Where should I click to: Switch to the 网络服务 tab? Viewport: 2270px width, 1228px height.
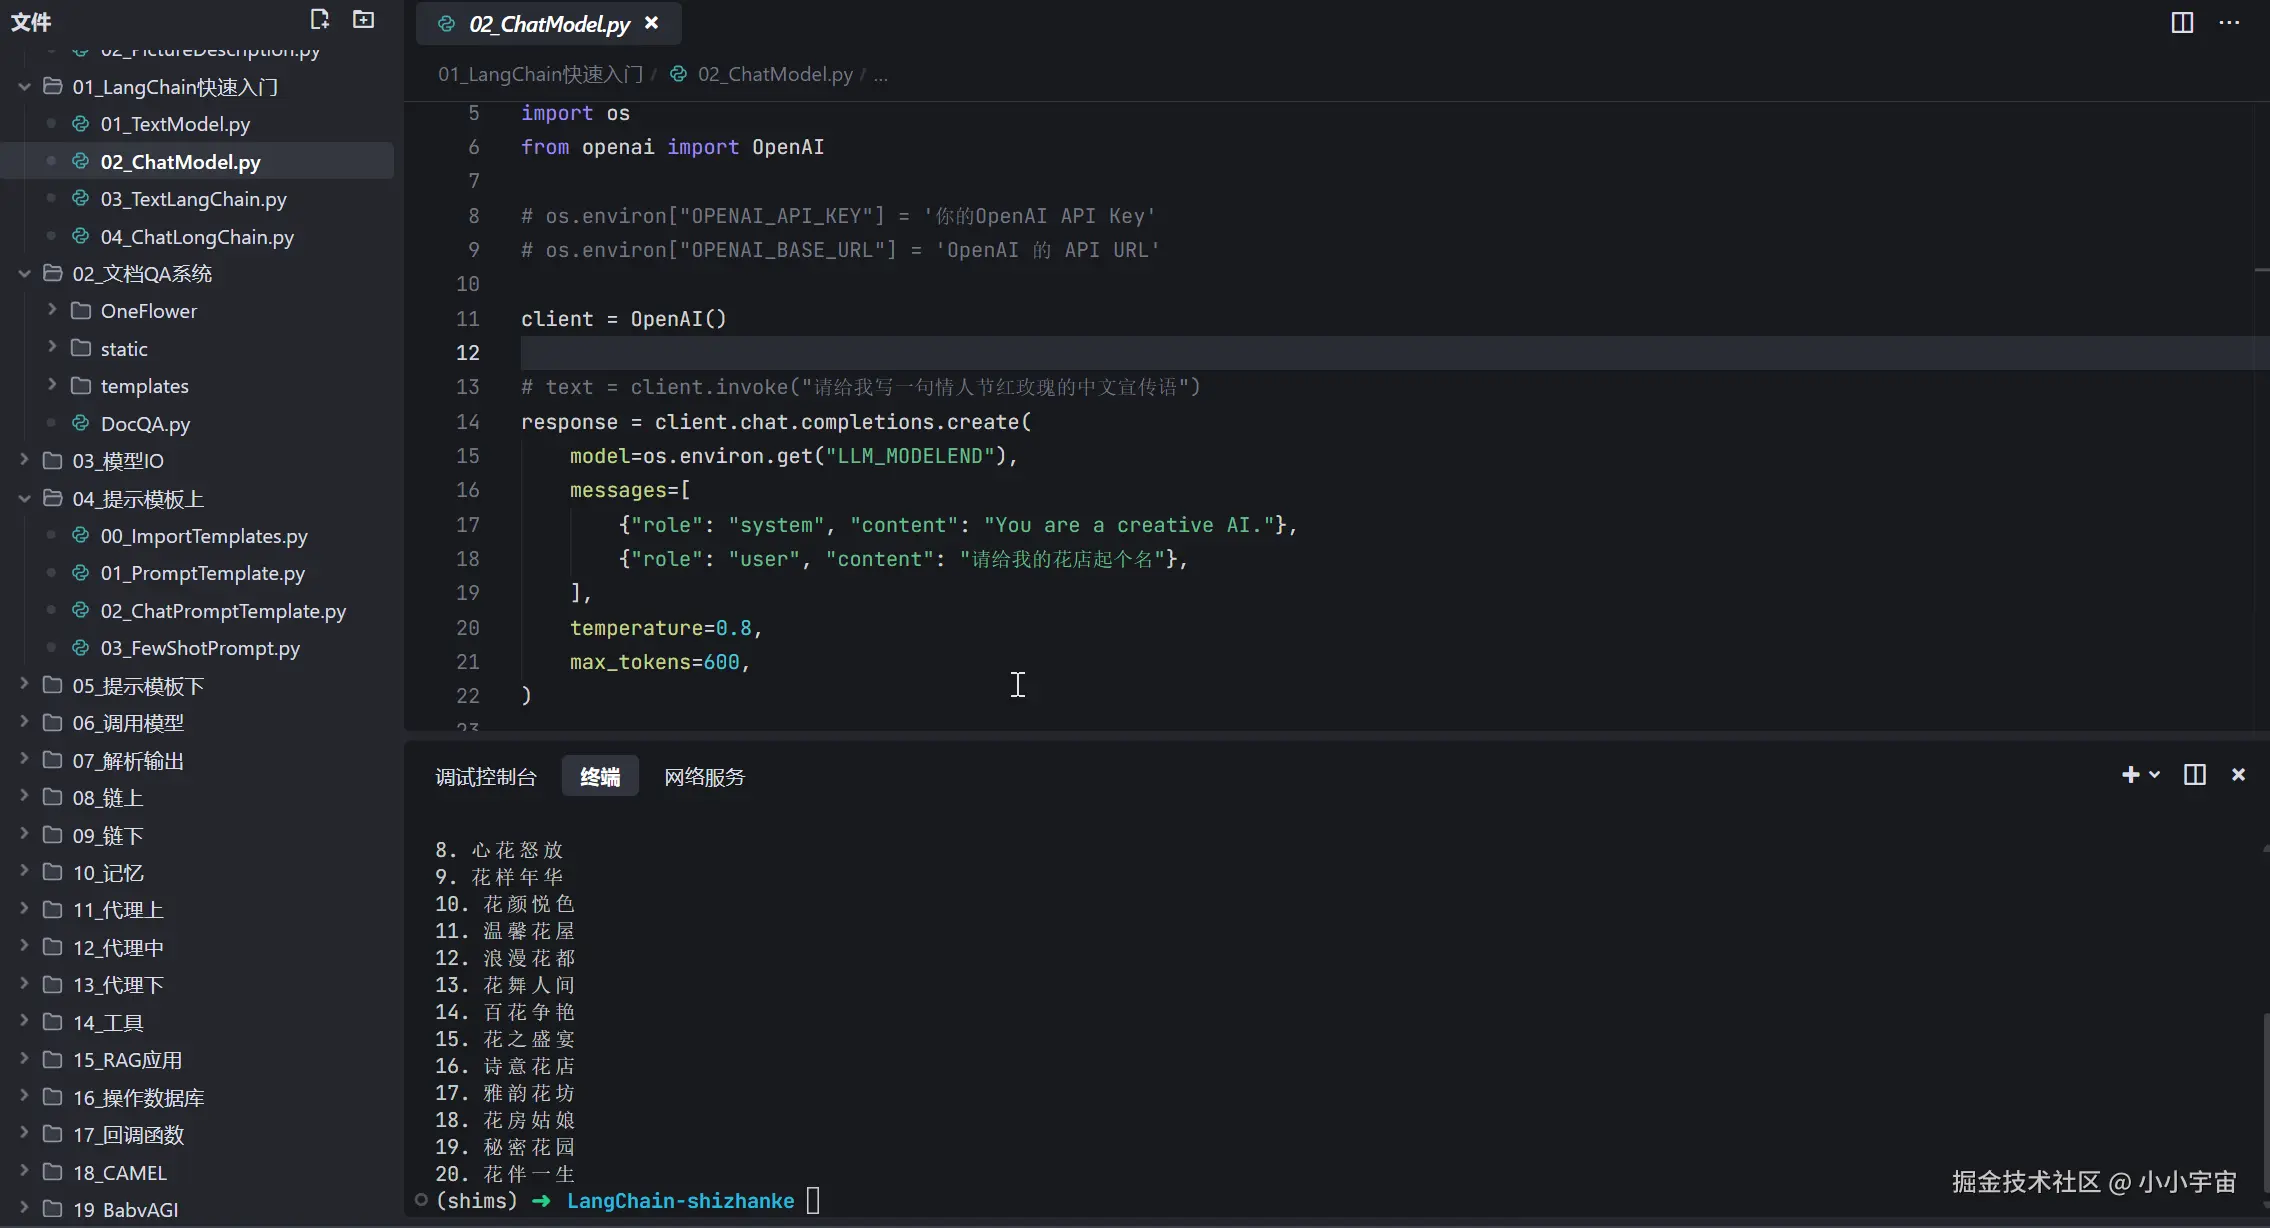(x=704, y=777)
